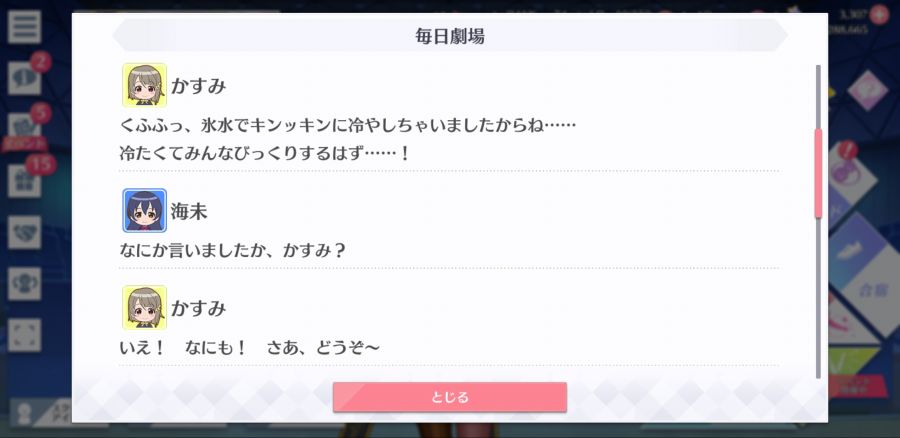
Task: Click the とじる close button
Action: pyautogui.click(x=449, y=397)
